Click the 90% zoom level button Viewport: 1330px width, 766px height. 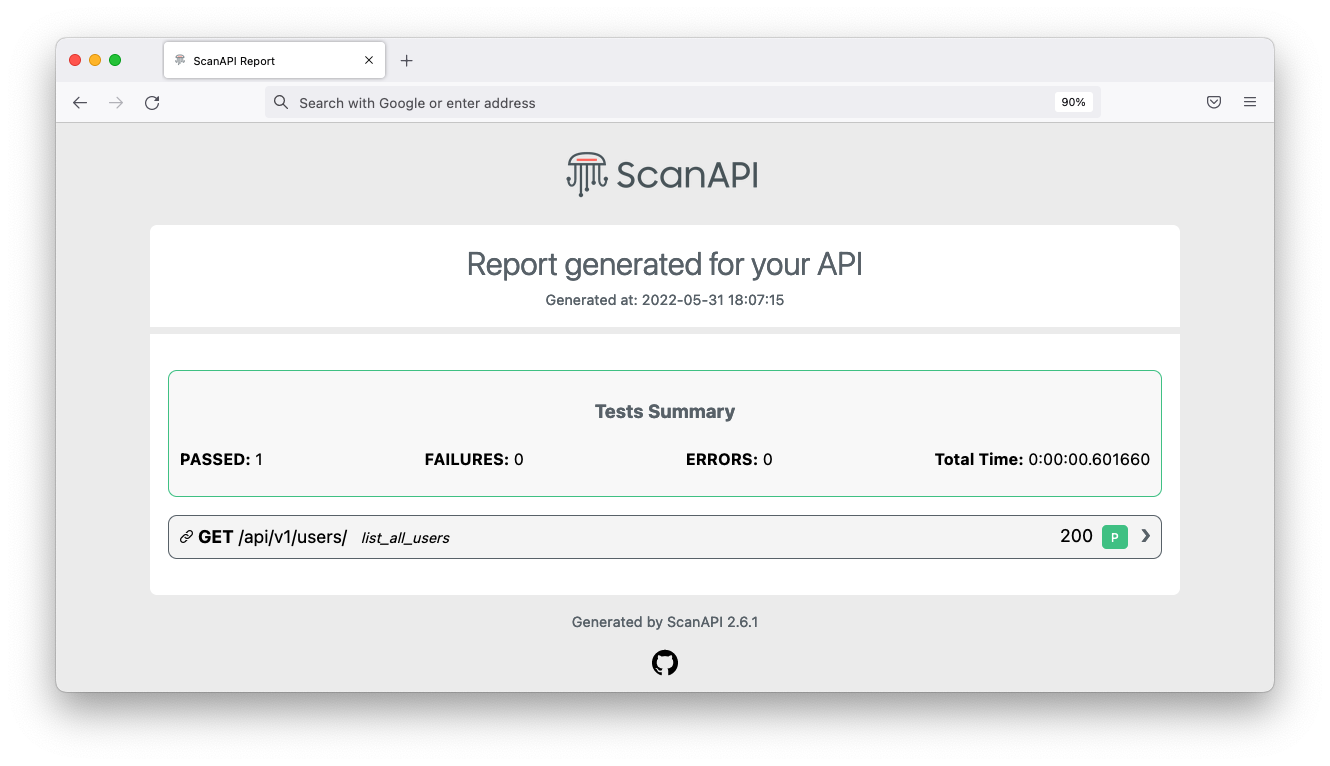pyautogui.click(x=1073, y=101)
